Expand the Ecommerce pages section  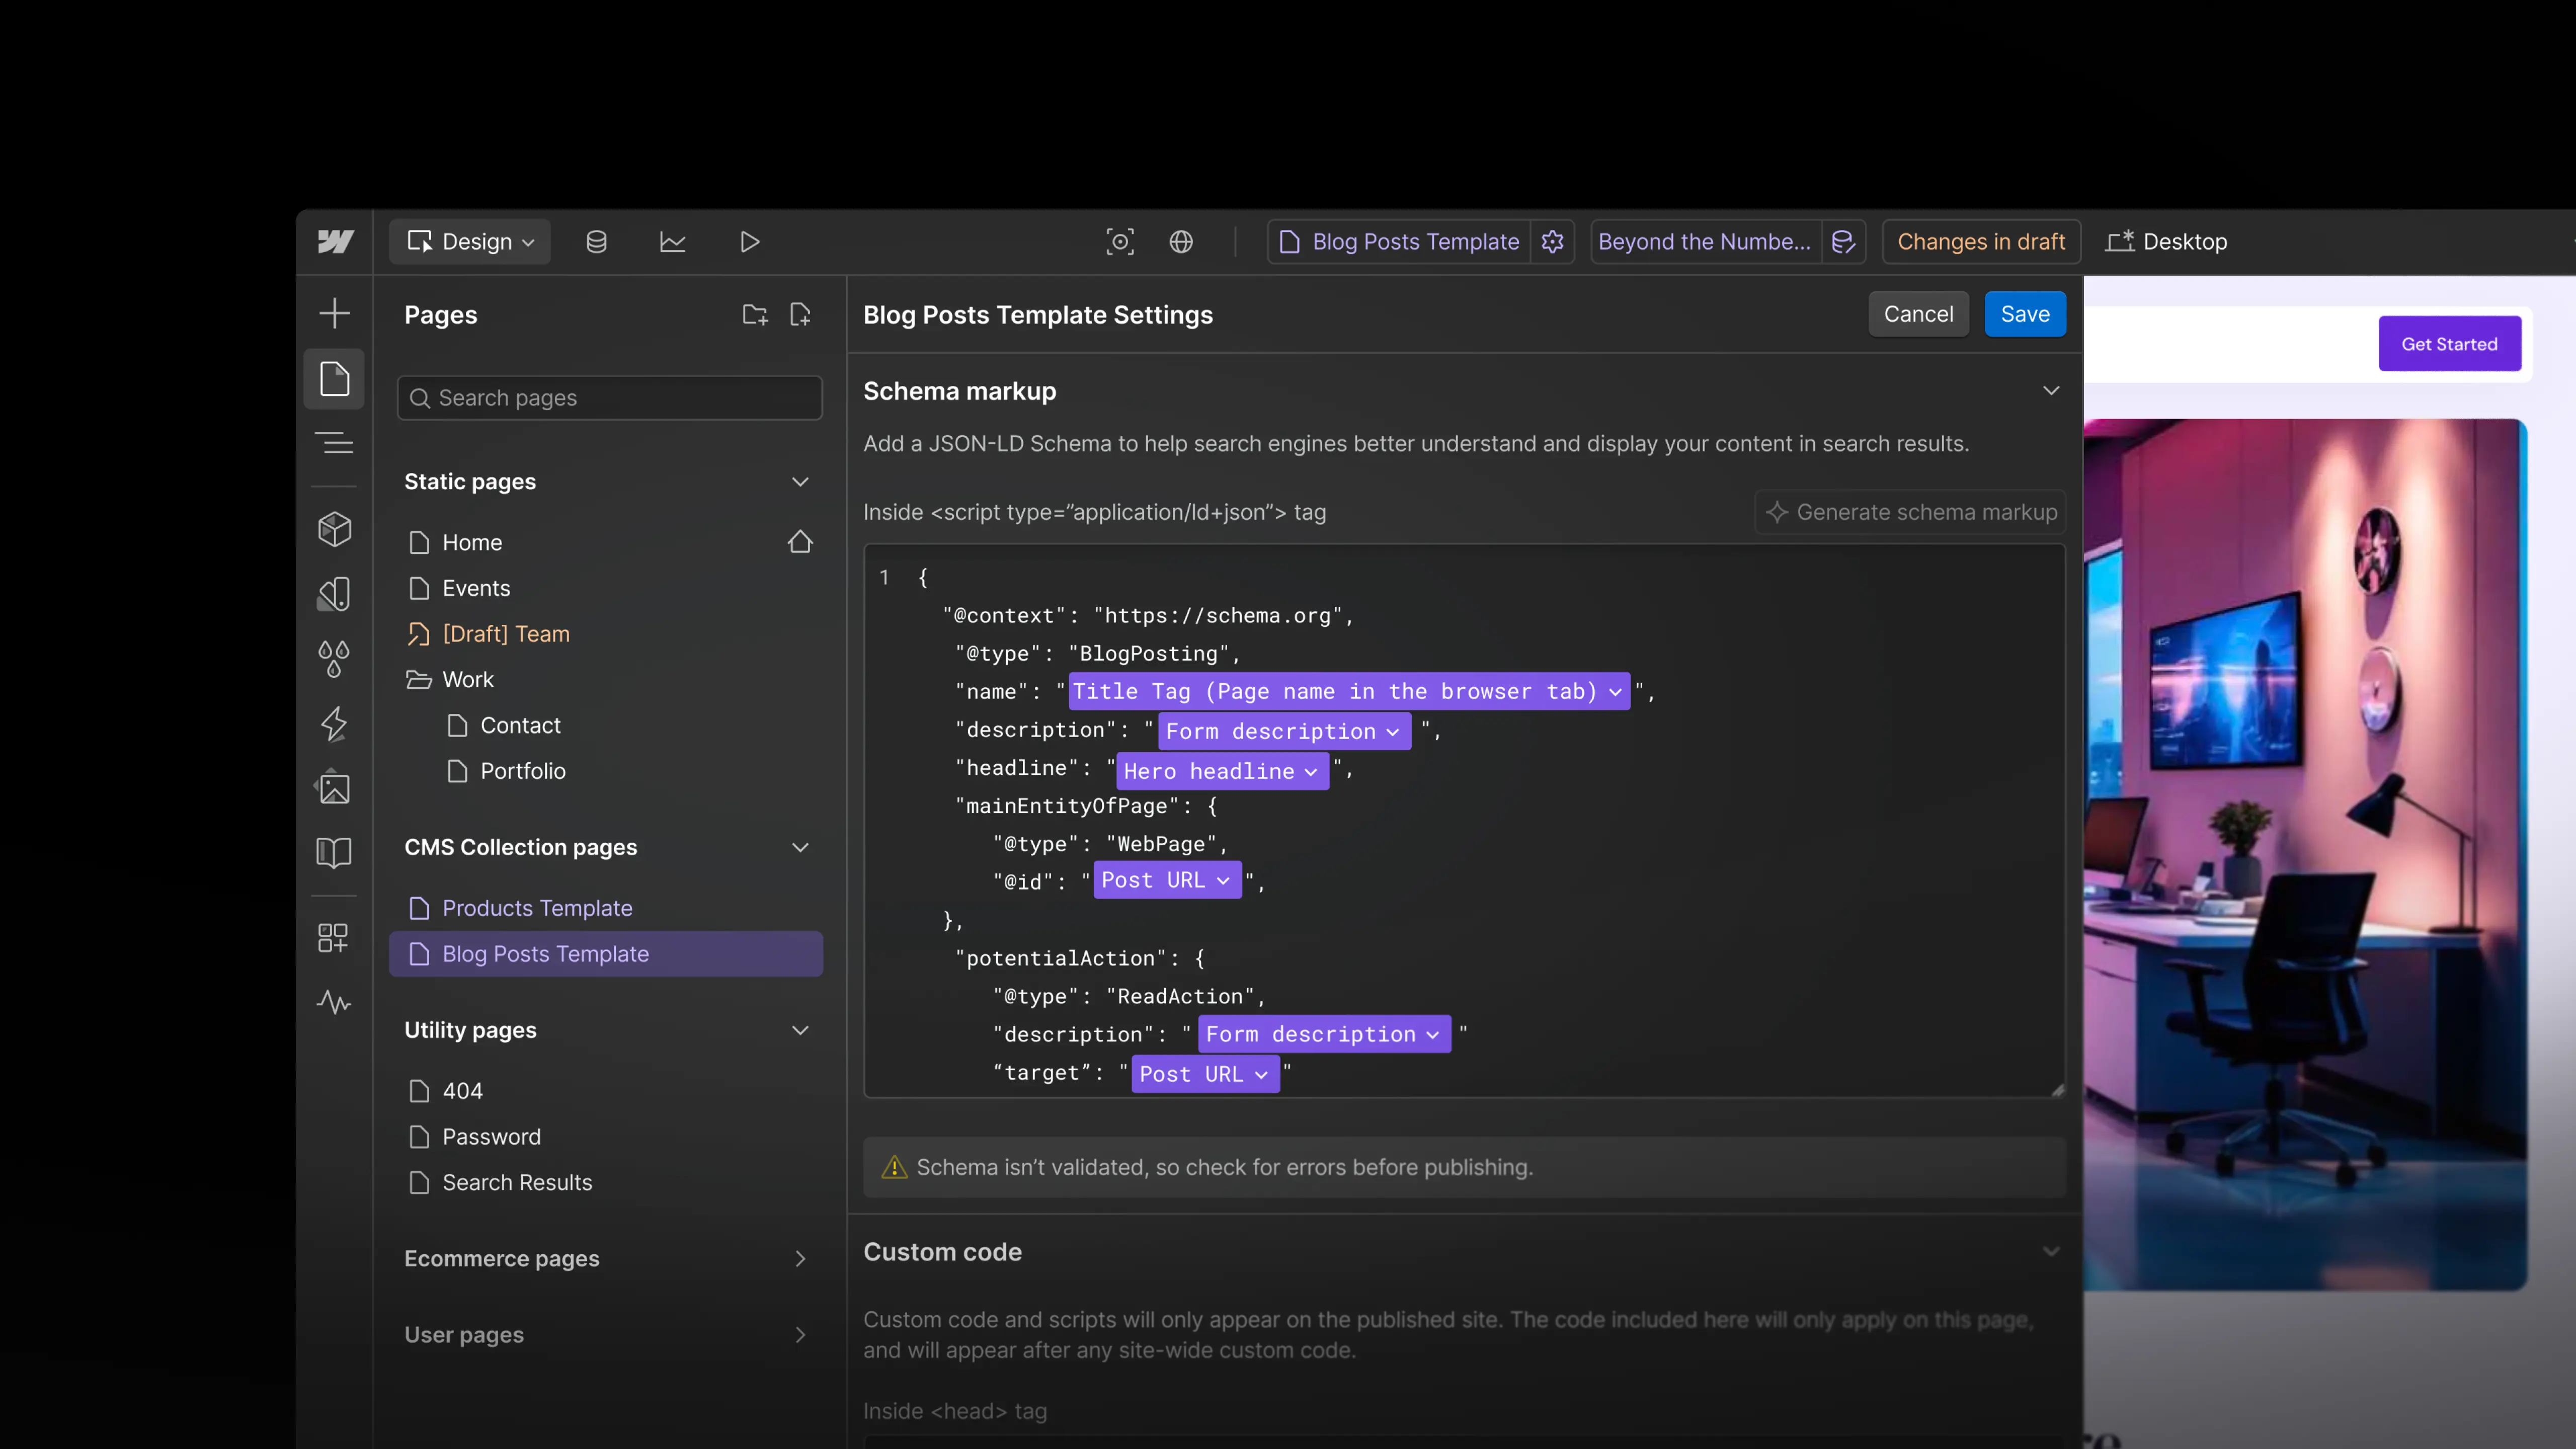tap(800, 1259)
